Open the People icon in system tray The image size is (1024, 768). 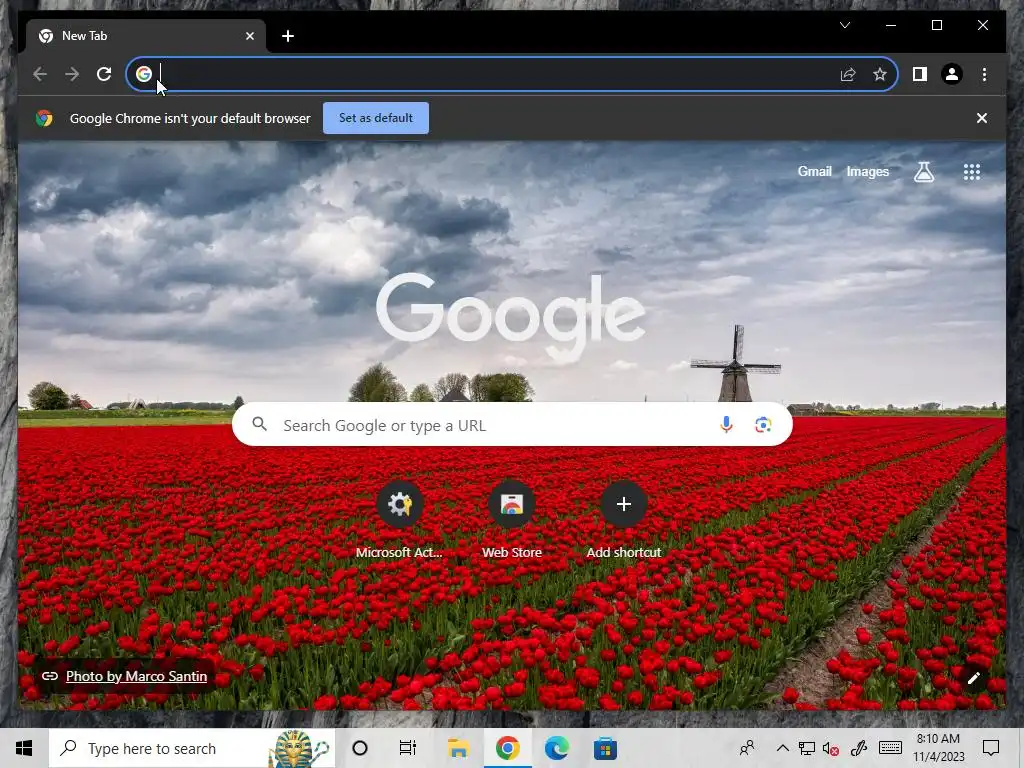point(747,748)
